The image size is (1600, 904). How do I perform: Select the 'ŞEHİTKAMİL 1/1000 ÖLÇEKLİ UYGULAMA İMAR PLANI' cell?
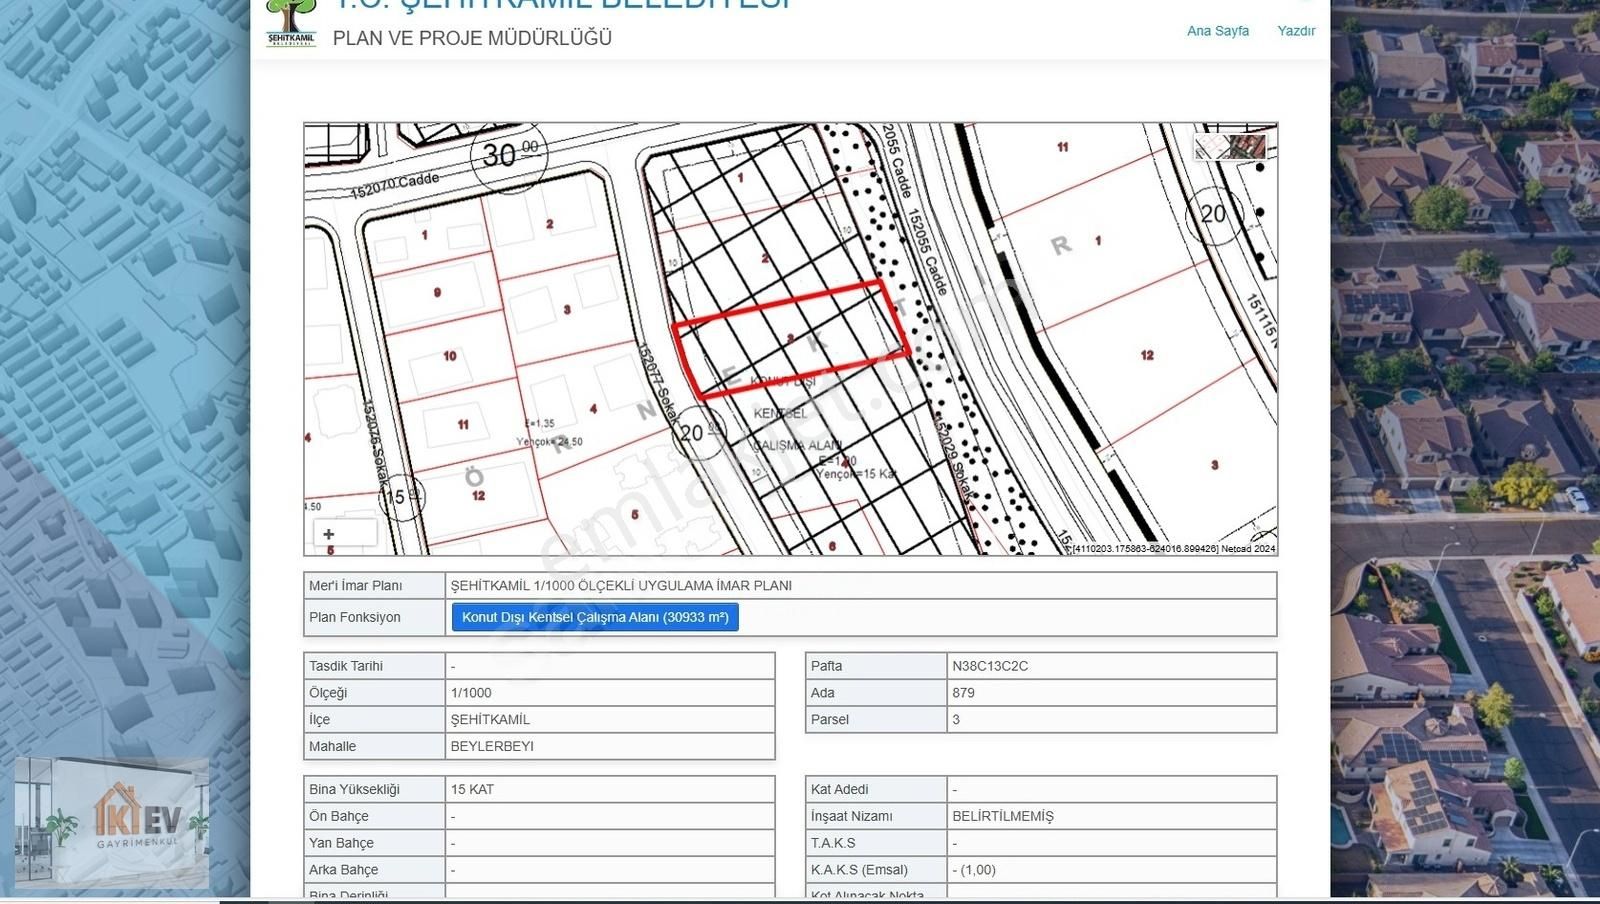[860, 586]
